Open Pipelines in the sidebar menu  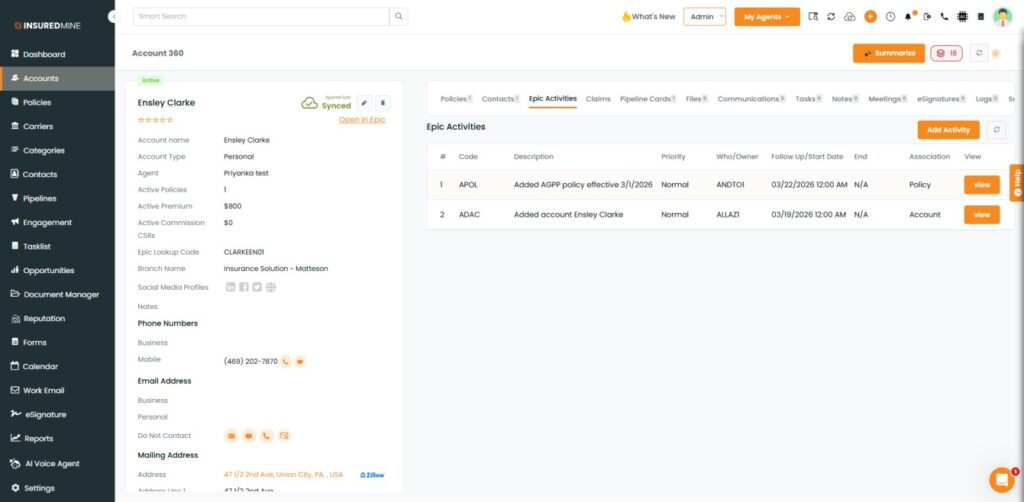click(x=40, y=199)
